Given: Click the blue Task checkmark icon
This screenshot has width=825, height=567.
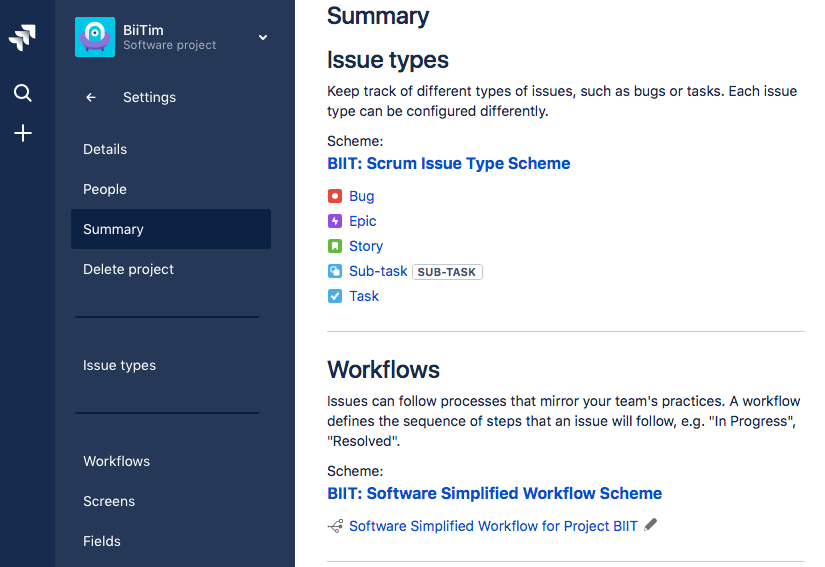Looking at the screenshot, I should tap(335, 296).
